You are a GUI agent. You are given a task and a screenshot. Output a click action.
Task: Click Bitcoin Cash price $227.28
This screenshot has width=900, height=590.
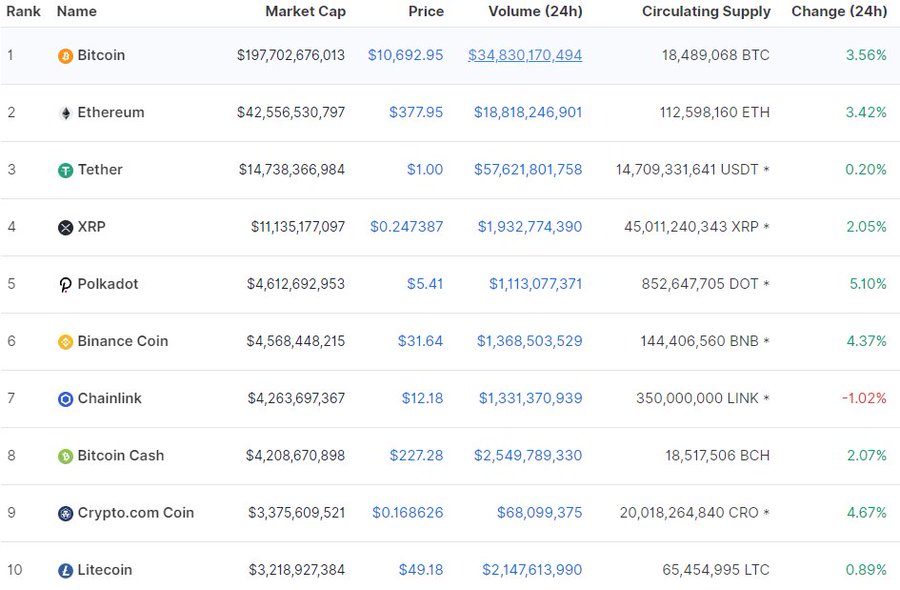(x=416, y=455)
